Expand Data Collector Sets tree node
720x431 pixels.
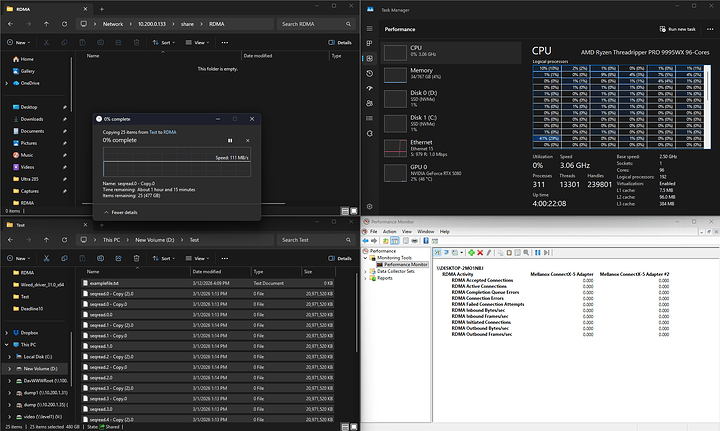tap(366, 271)
